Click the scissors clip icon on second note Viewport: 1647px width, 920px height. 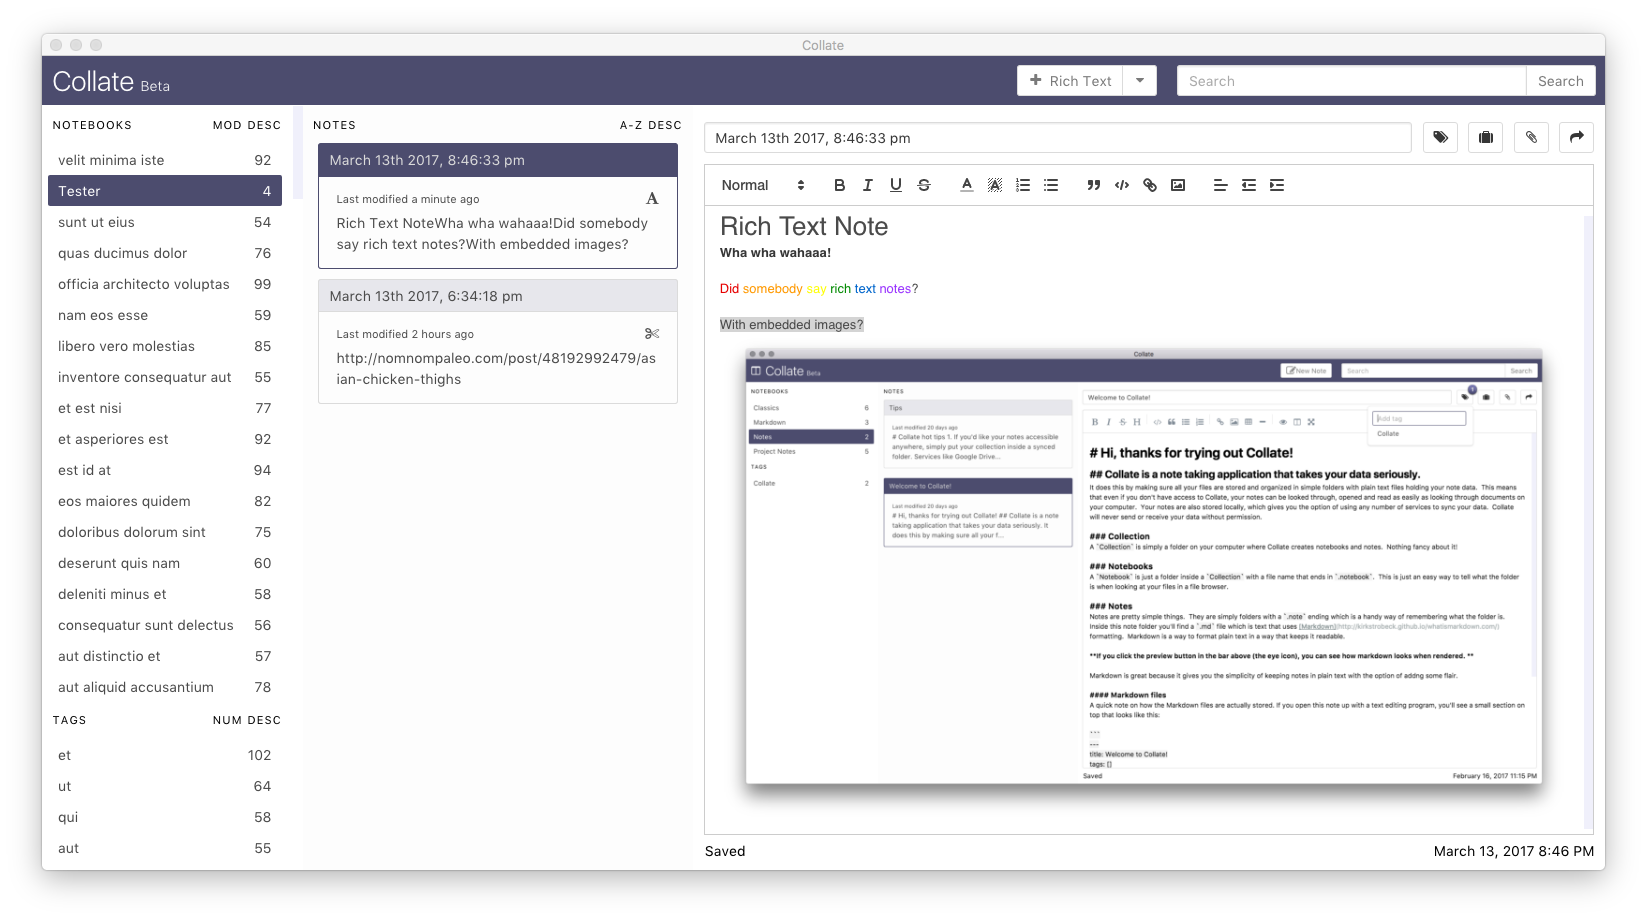652,334
